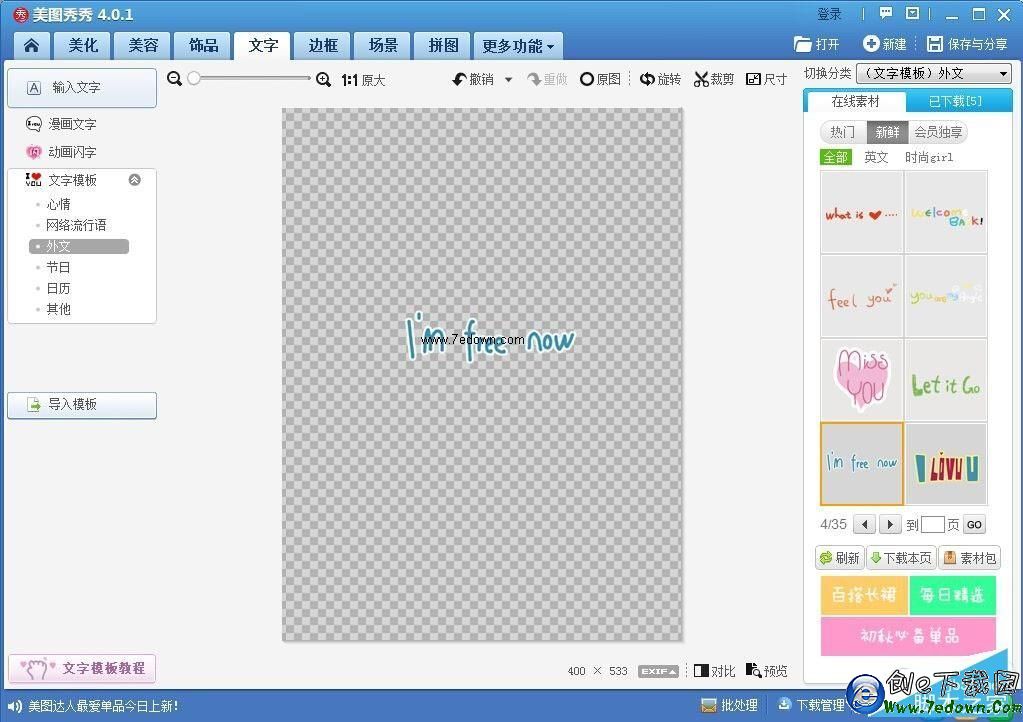This screenshot has height=722, width=1023.
Task: Select the 会员独享 filter
Action: [938, 132]
